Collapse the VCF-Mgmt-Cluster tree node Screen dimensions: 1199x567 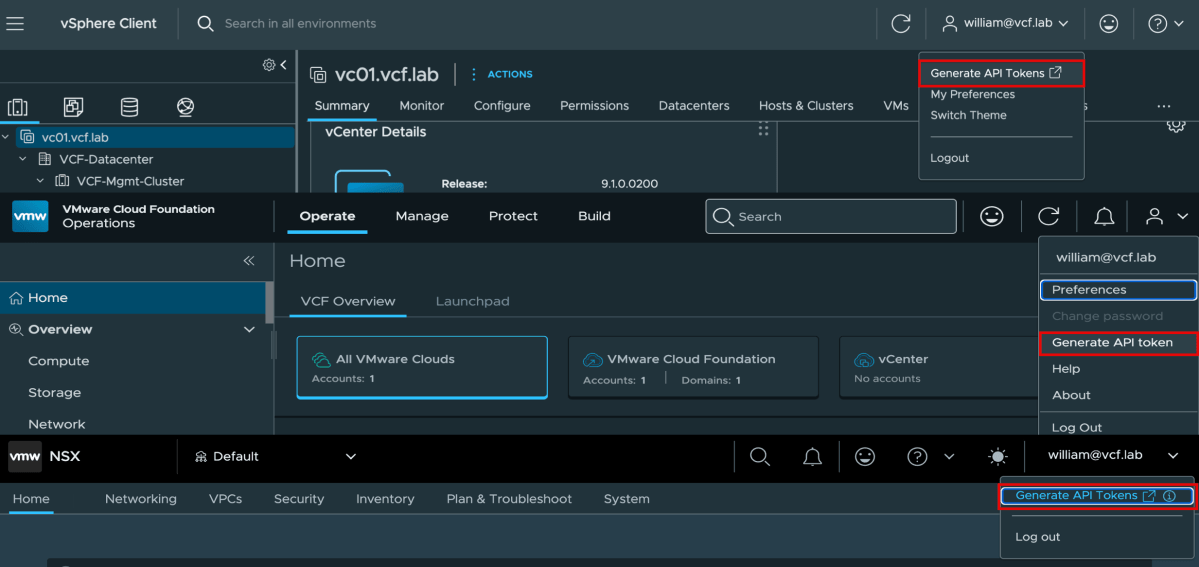coord(41,181)
